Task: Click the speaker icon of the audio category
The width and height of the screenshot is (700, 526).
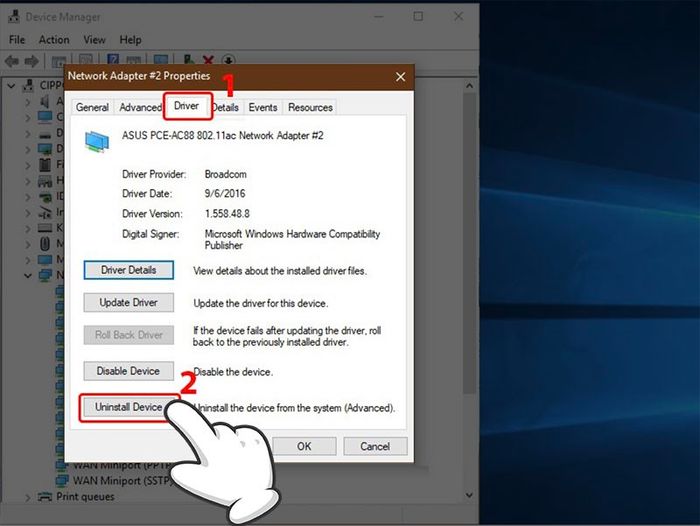Action: tap(45, 102)
